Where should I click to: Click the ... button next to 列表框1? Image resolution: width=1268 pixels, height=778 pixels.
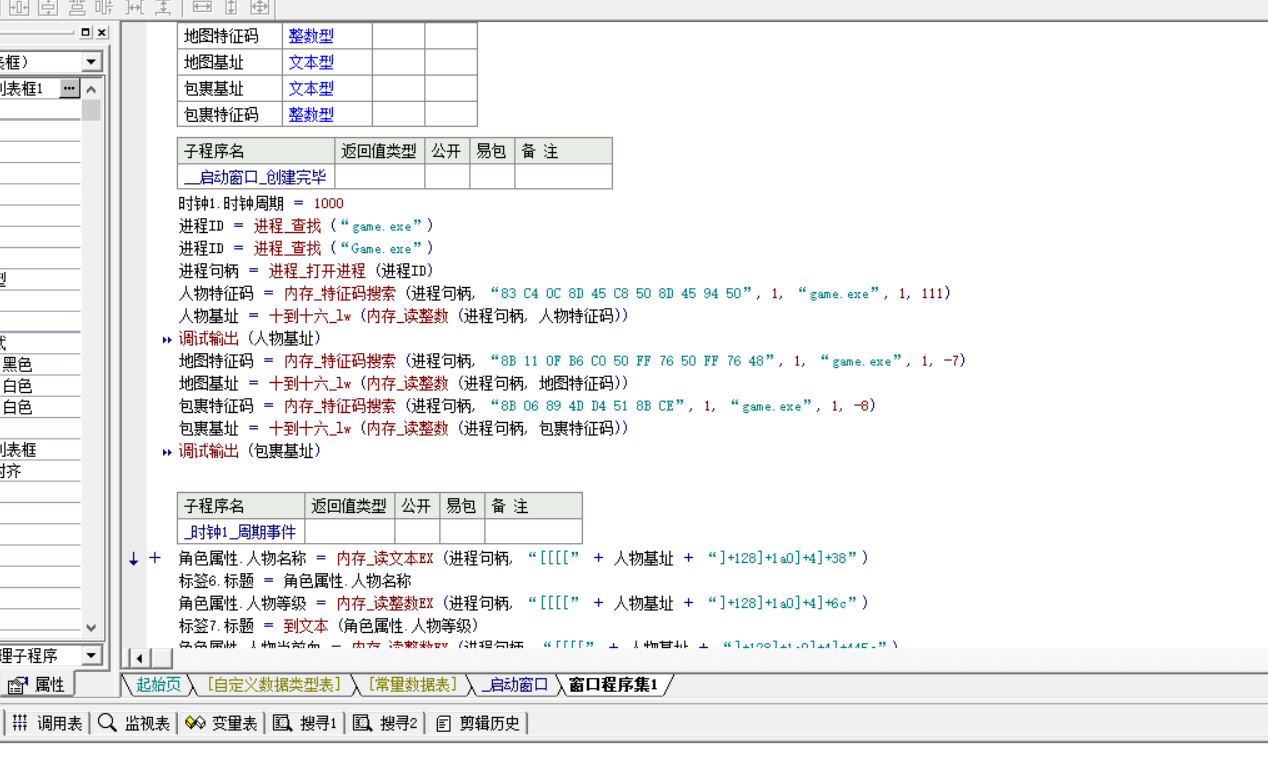pos(68,88)
